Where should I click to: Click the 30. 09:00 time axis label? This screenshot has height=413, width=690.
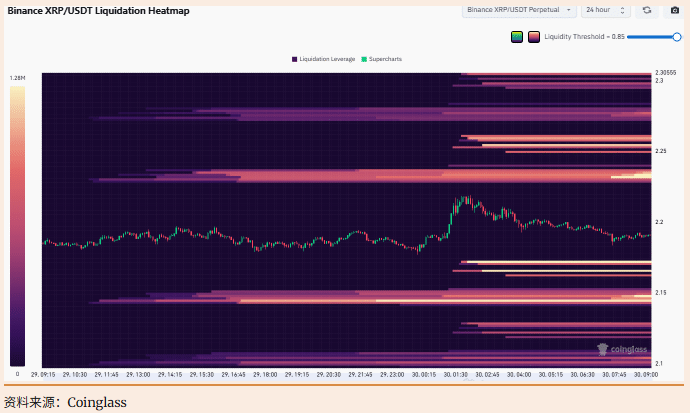coord(646,375)
